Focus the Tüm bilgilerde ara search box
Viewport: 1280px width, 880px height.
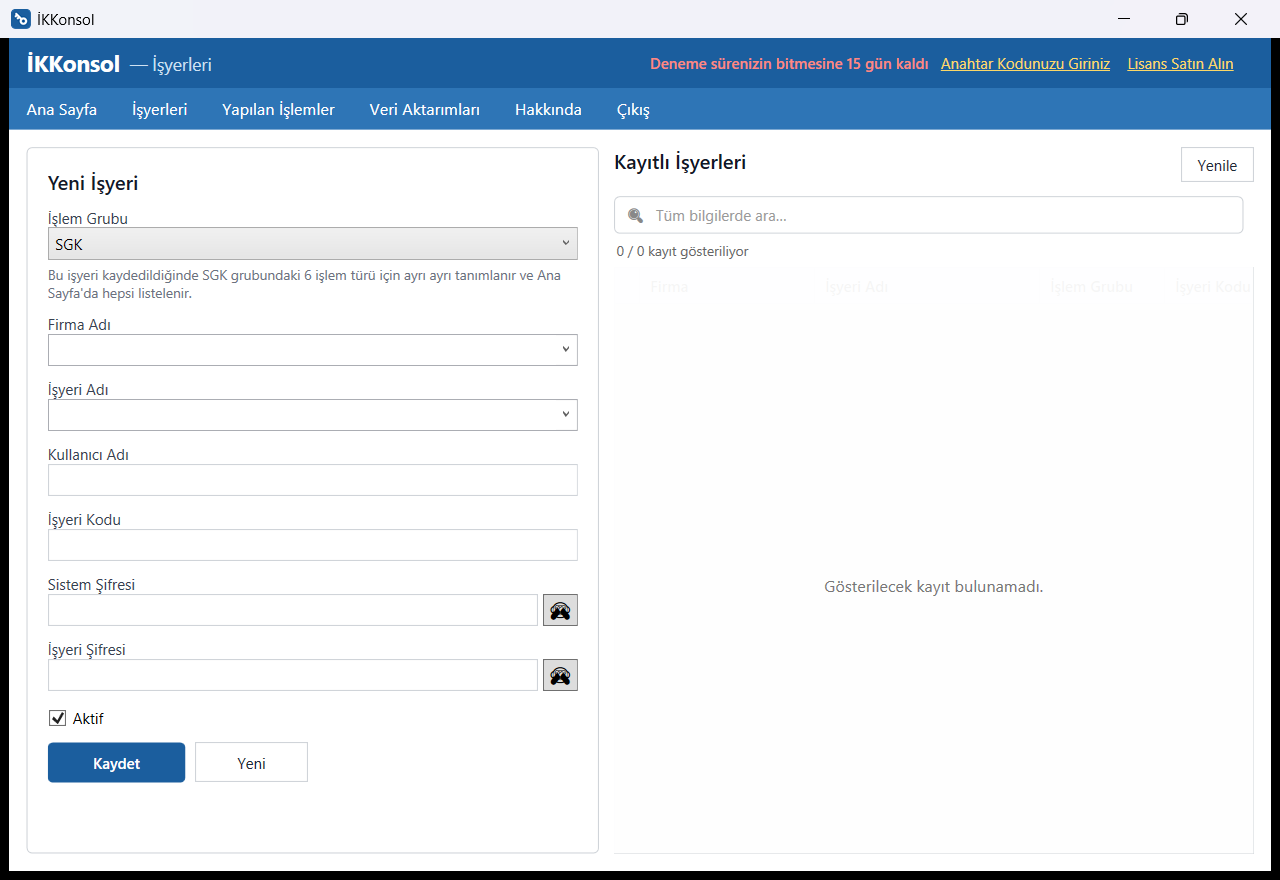tap(929, 215)
